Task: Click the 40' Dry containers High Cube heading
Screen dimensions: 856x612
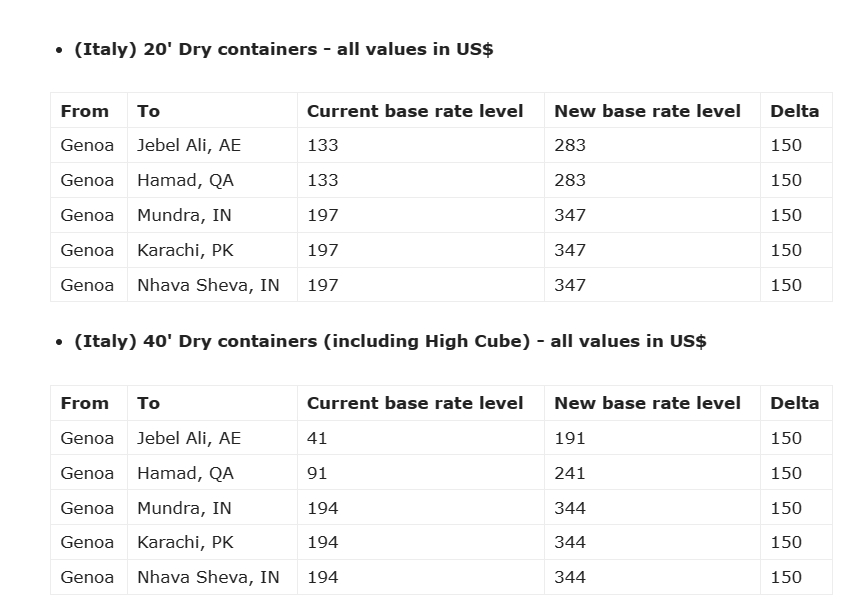Action: point(390,341)
